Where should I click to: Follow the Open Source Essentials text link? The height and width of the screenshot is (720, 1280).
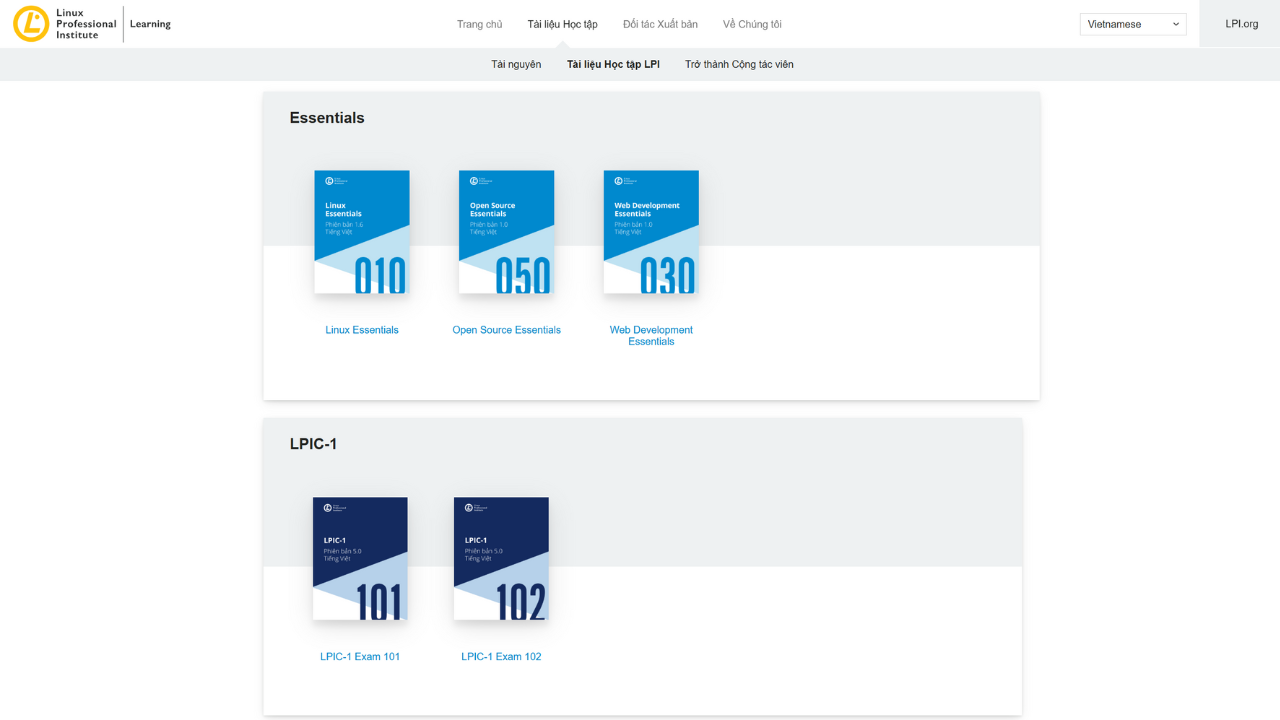click(x=506, y=330)
